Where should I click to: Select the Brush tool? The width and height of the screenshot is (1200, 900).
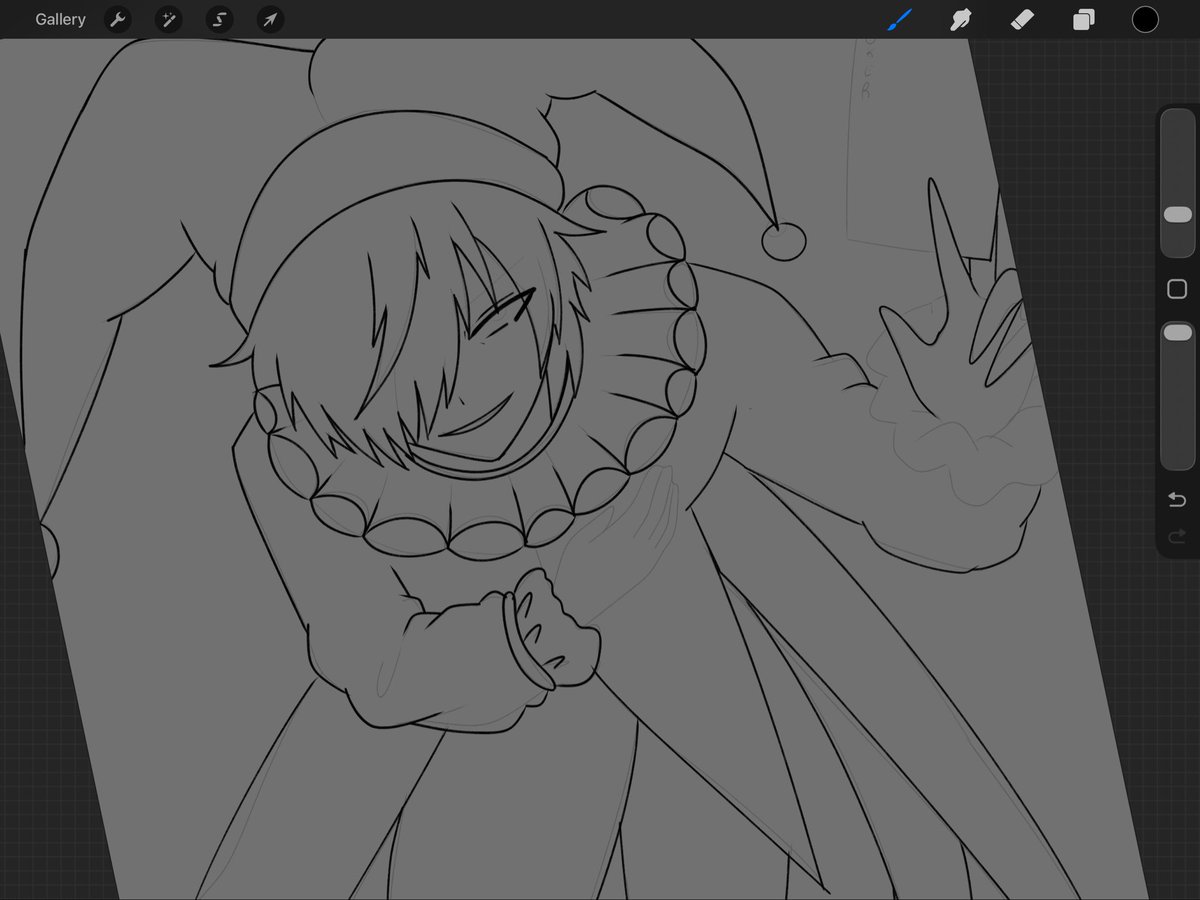(900, 19)
